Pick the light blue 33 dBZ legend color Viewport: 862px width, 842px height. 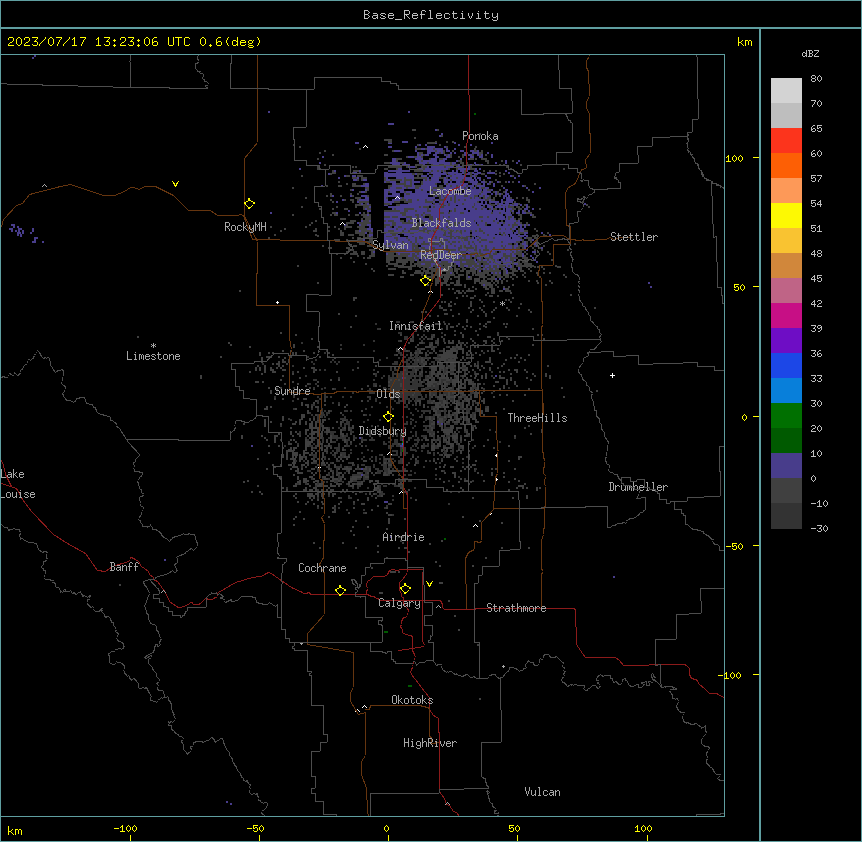[x=786, y=391]
